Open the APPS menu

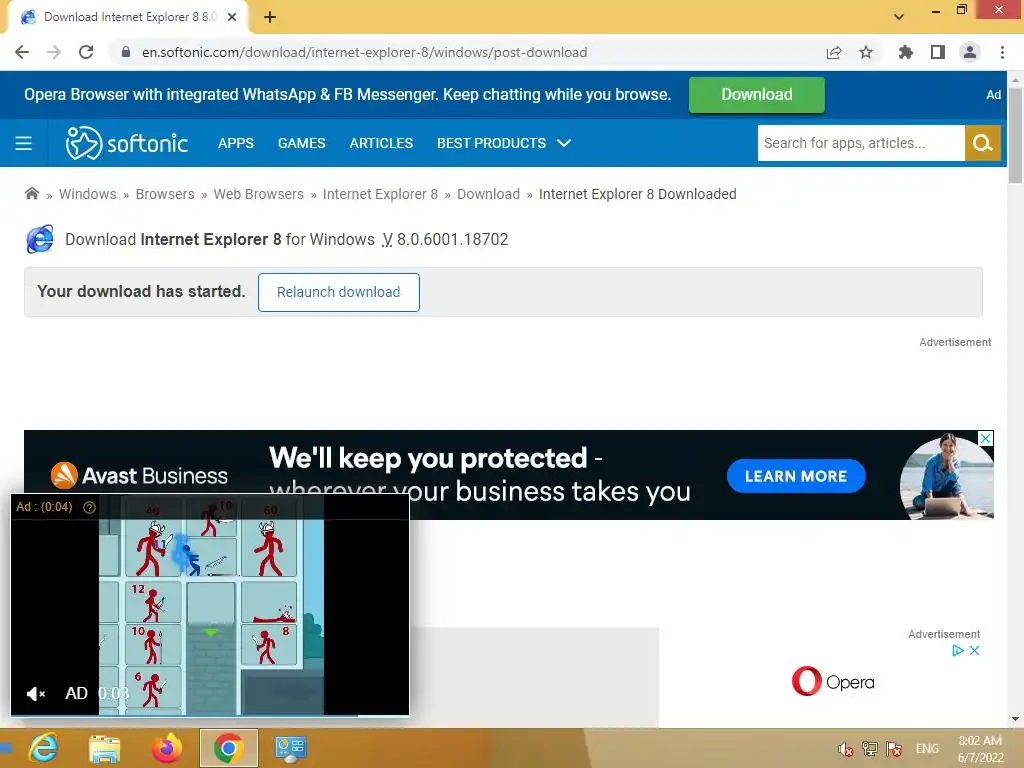click(236, 143)
